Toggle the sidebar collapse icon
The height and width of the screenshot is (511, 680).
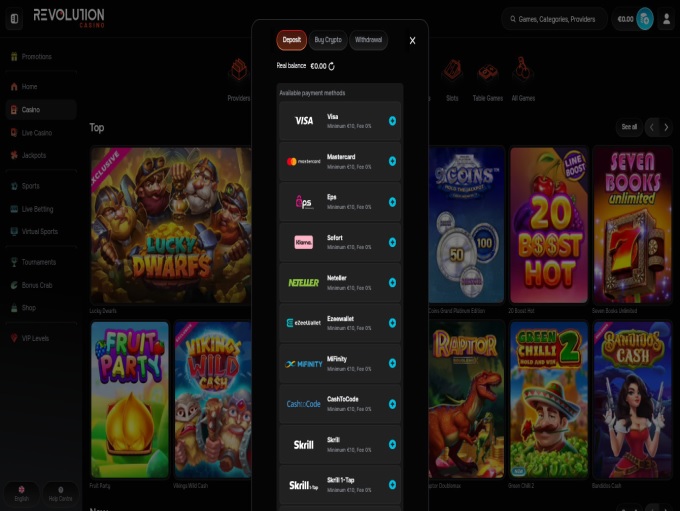point(14,18)
